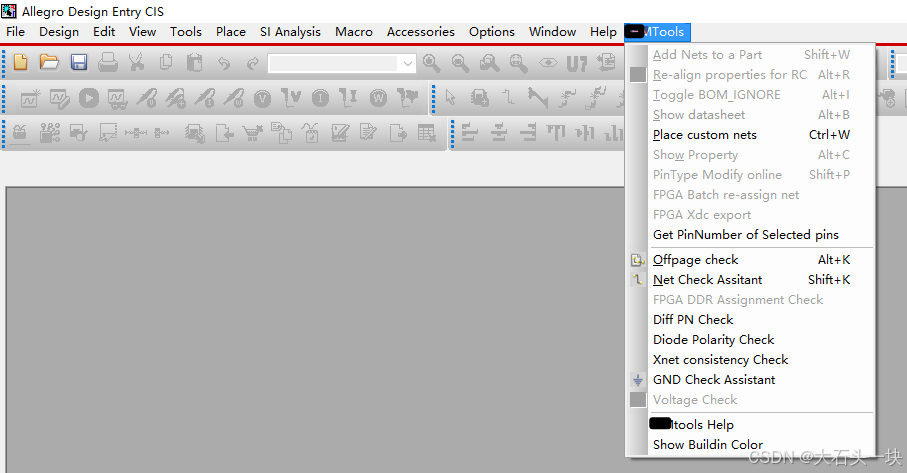Open the Window menu
This screenshot has width=907, height=473.
(552, 32)
